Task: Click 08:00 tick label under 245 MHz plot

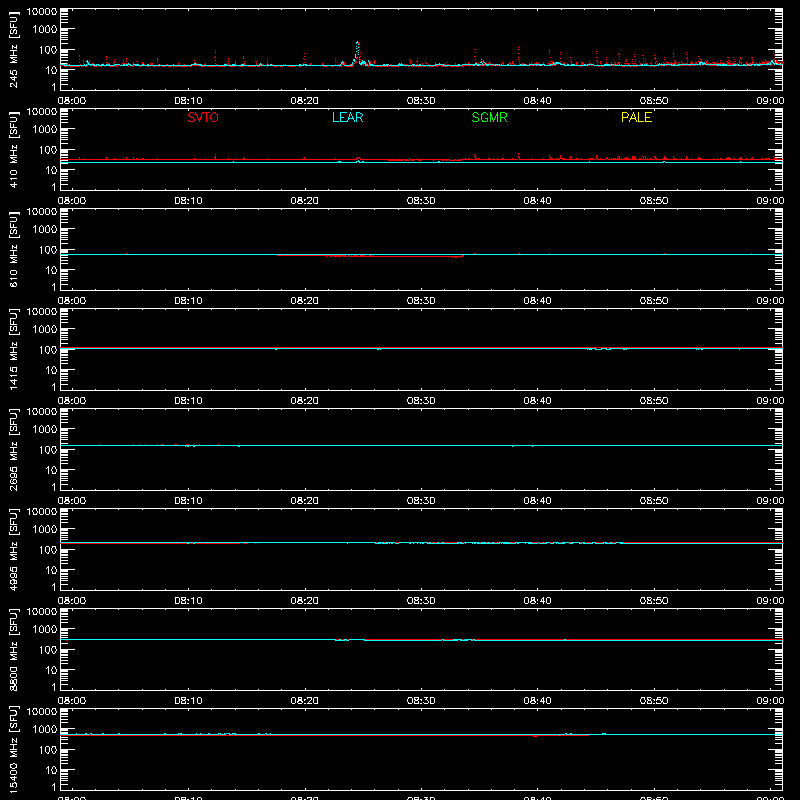Action: 72,101
